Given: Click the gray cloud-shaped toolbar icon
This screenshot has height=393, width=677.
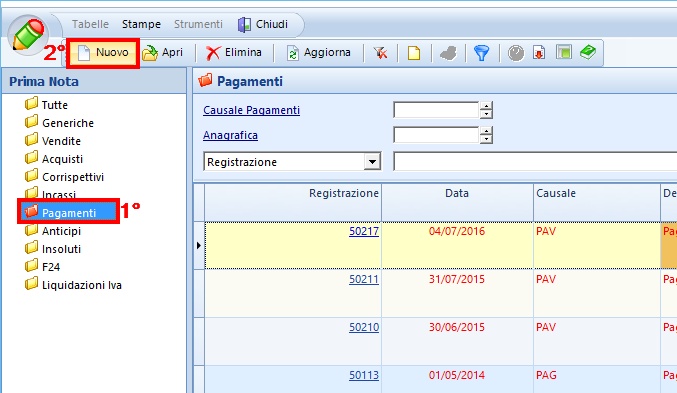Looking at the screenshot, I should (x=448, y=53).
